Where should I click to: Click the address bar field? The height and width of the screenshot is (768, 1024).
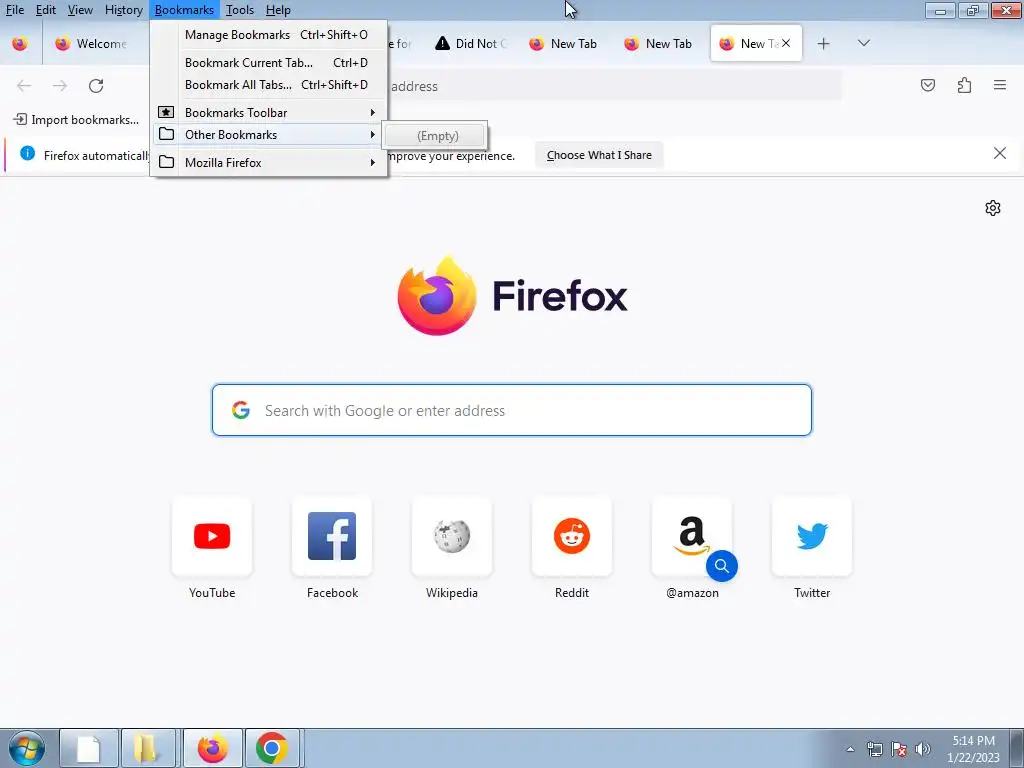point(614,86)
